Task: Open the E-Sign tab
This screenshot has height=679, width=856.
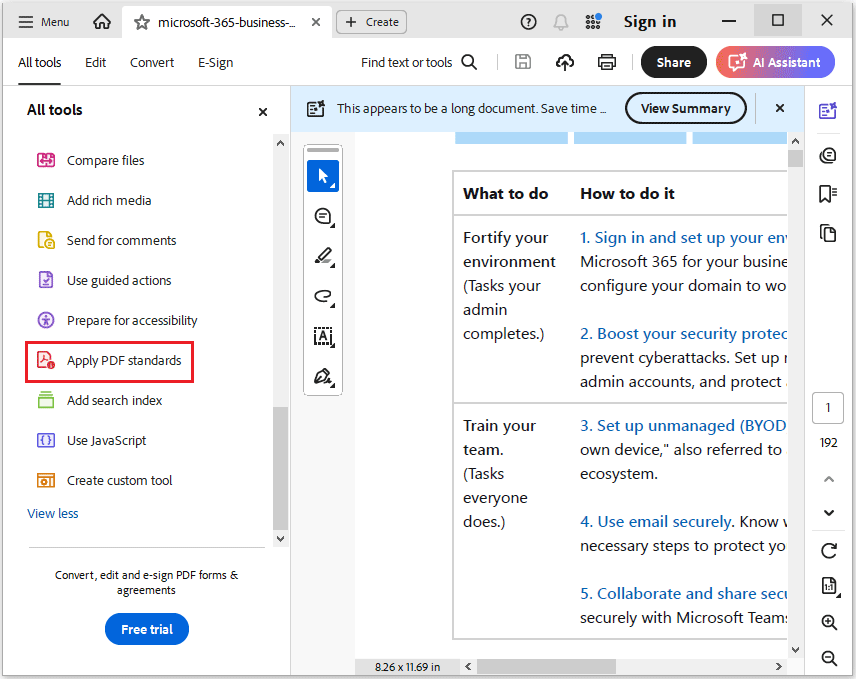Action: tap(216, 63)
